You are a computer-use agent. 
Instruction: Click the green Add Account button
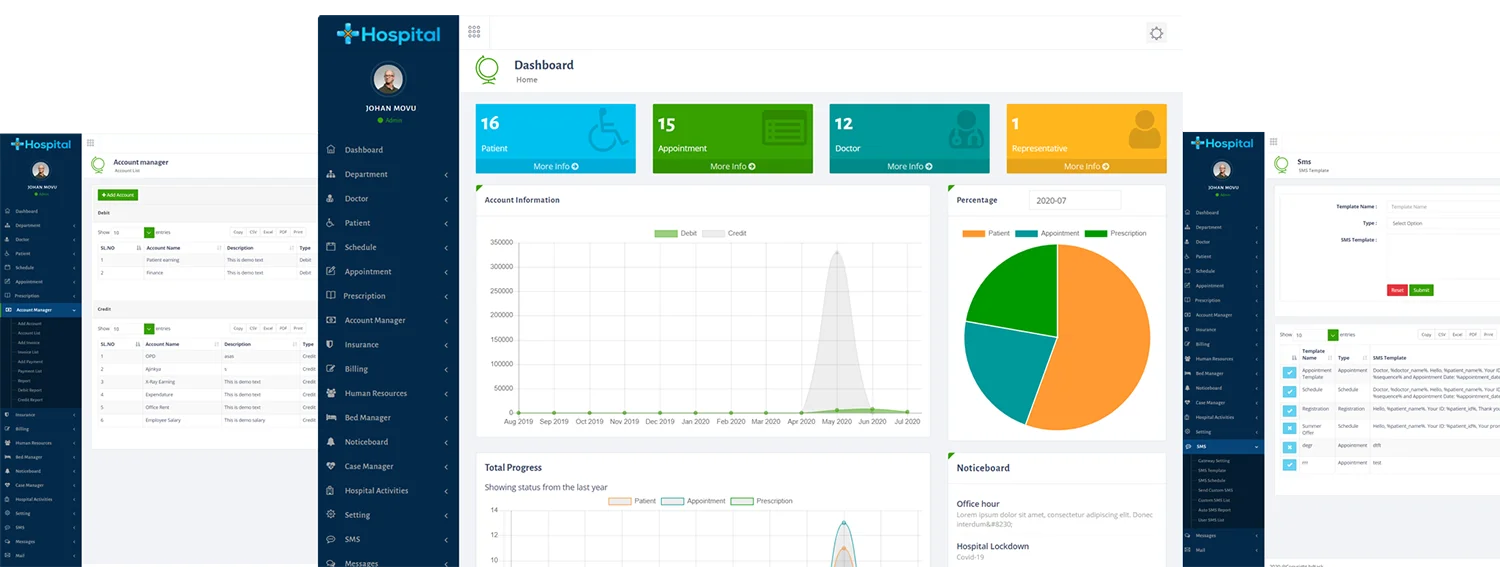tap(118, 195)
